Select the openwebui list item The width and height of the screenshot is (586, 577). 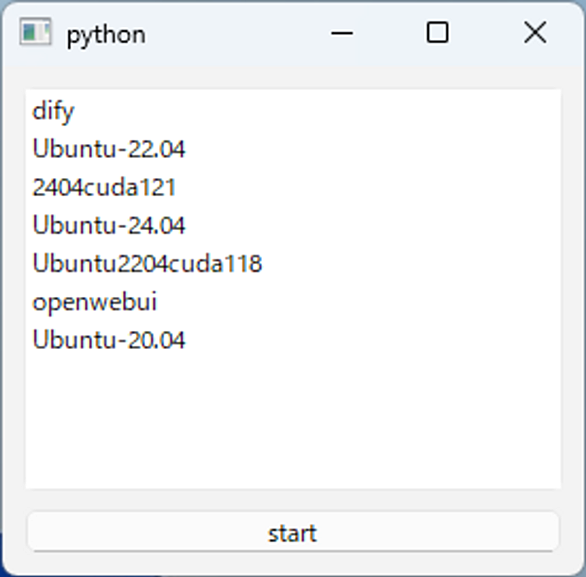coord(293,302)
